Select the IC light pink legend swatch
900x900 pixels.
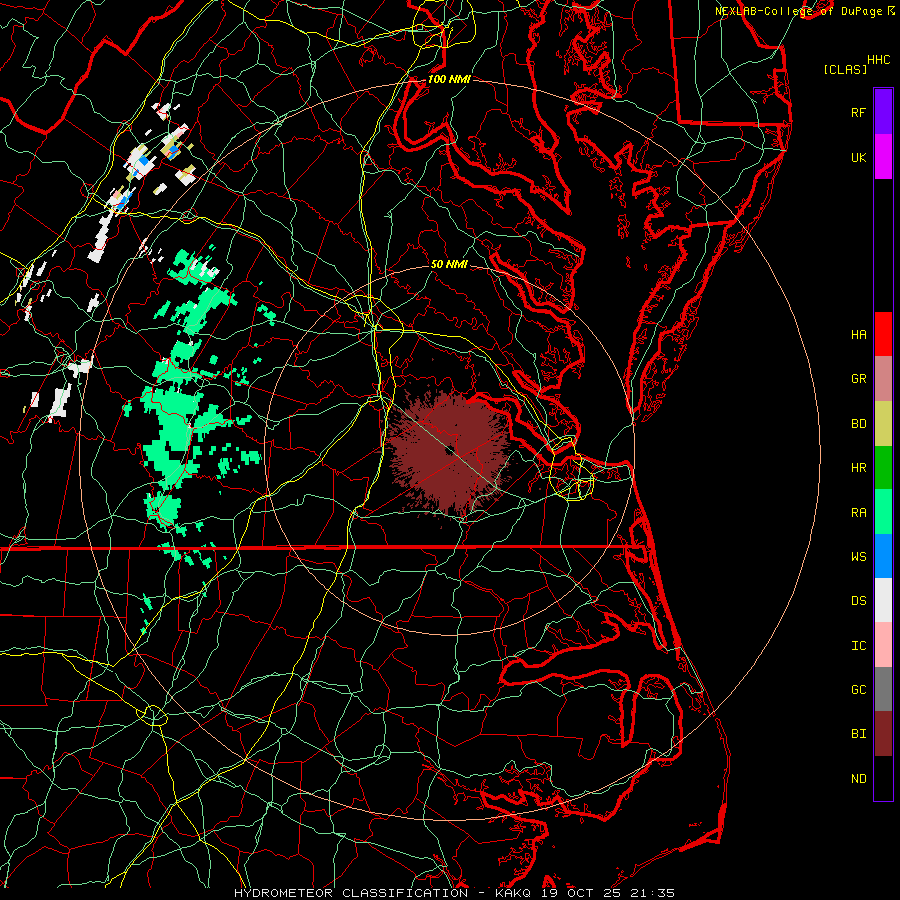tap(883, 645)
